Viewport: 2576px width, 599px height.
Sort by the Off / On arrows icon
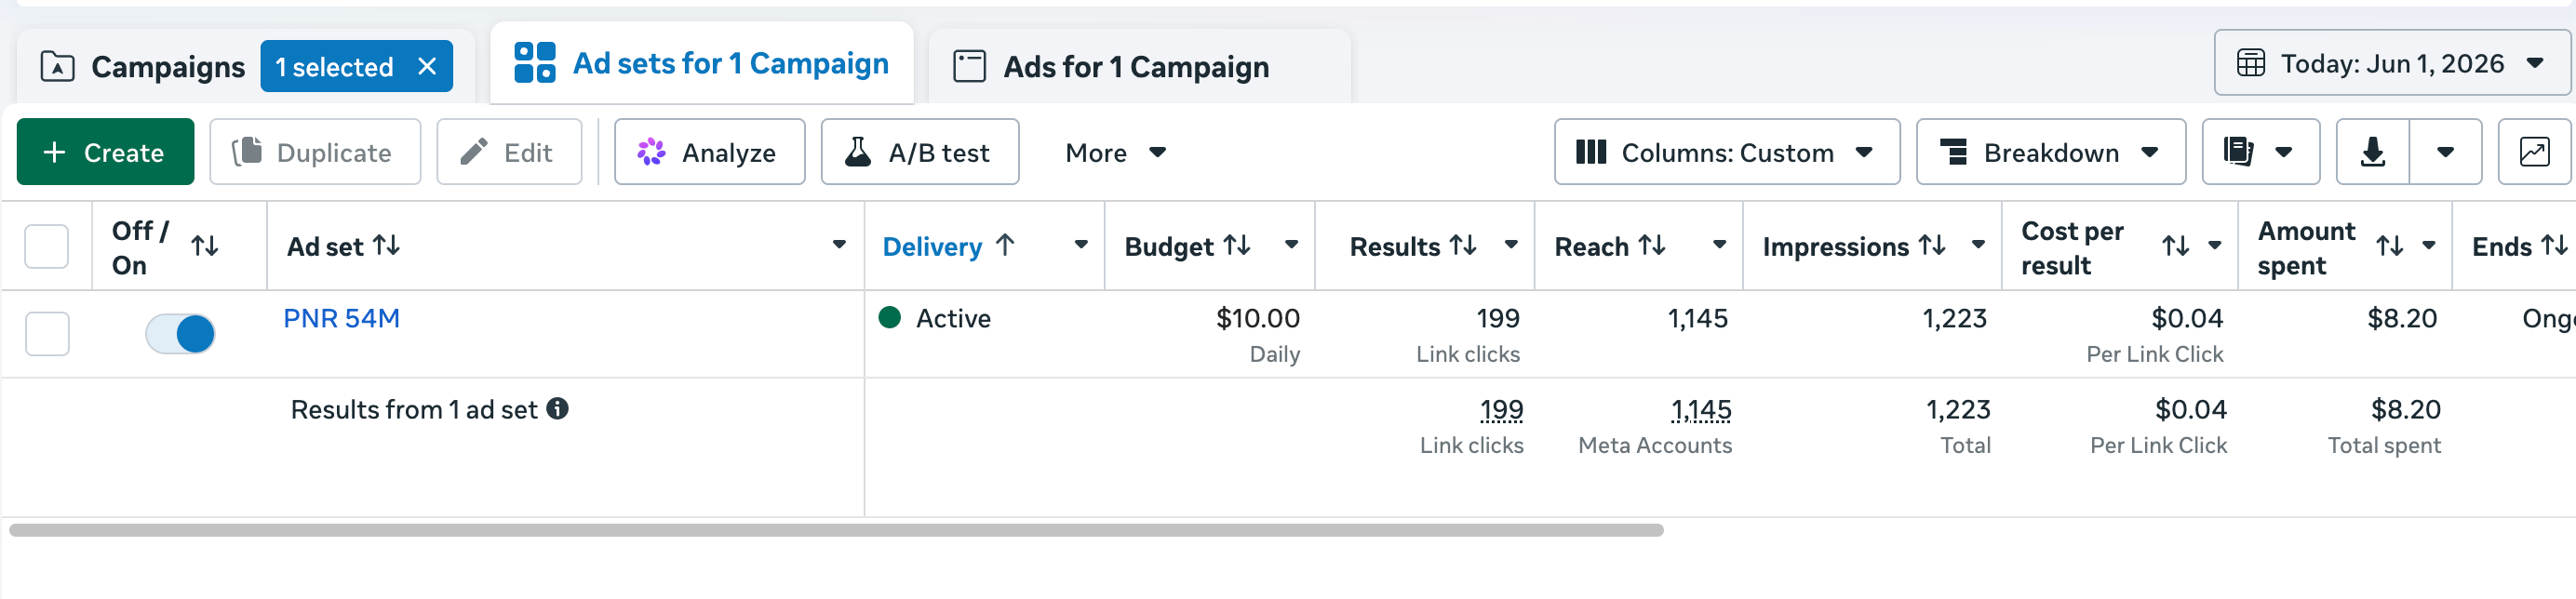pos(205,246)
